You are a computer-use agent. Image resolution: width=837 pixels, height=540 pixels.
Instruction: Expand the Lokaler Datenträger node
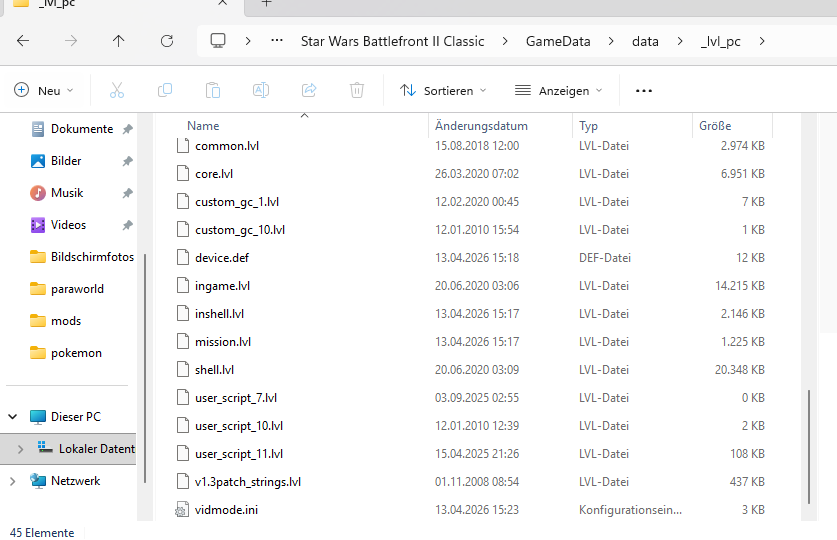click(x=20, y=449)
